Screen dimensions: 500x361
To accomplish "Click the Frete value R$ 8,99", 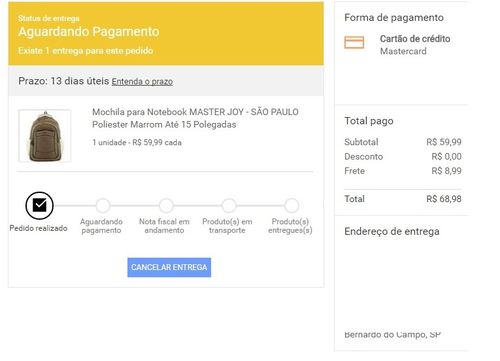I will tap(447, 171).
